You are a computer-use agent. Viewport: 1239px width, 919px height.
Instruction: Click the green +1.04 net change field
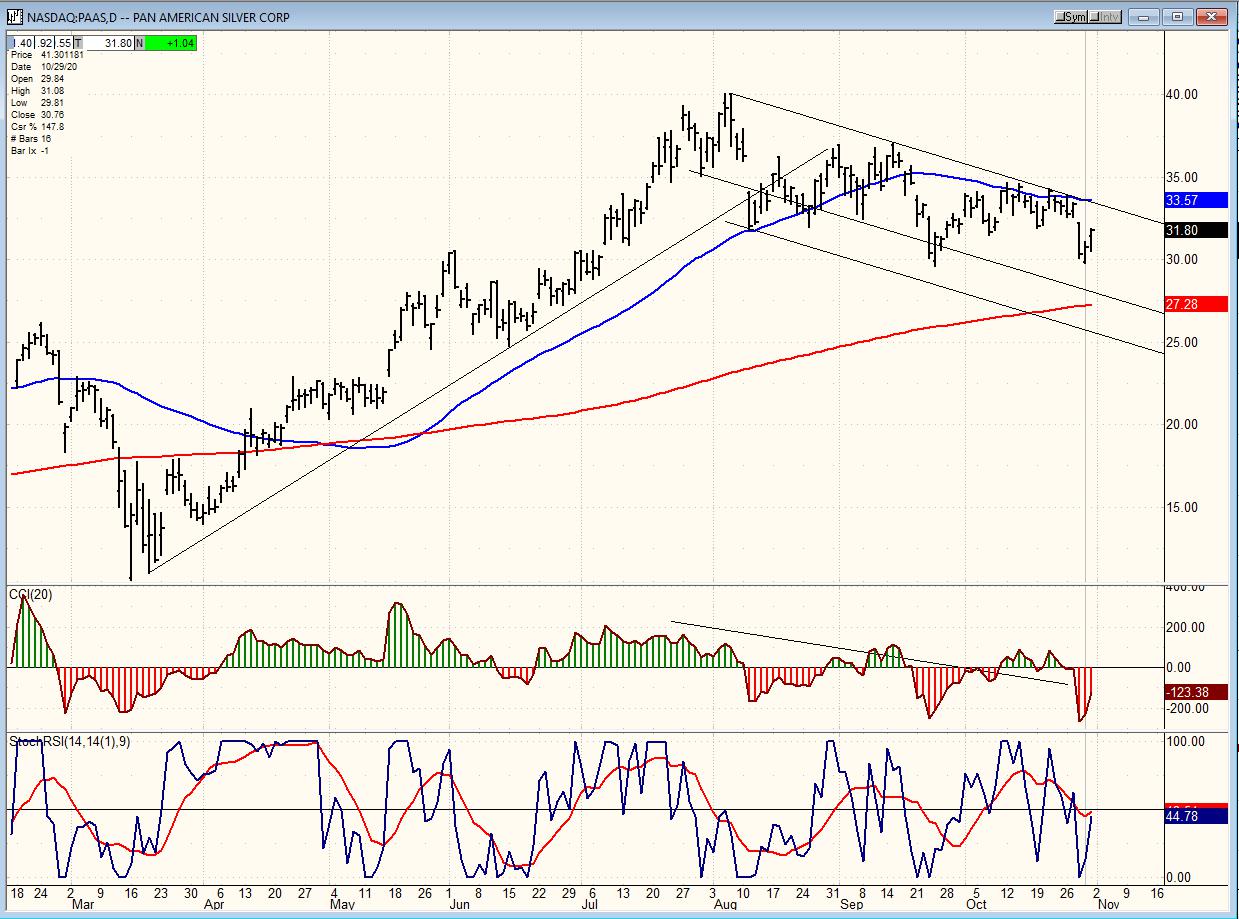170,43
